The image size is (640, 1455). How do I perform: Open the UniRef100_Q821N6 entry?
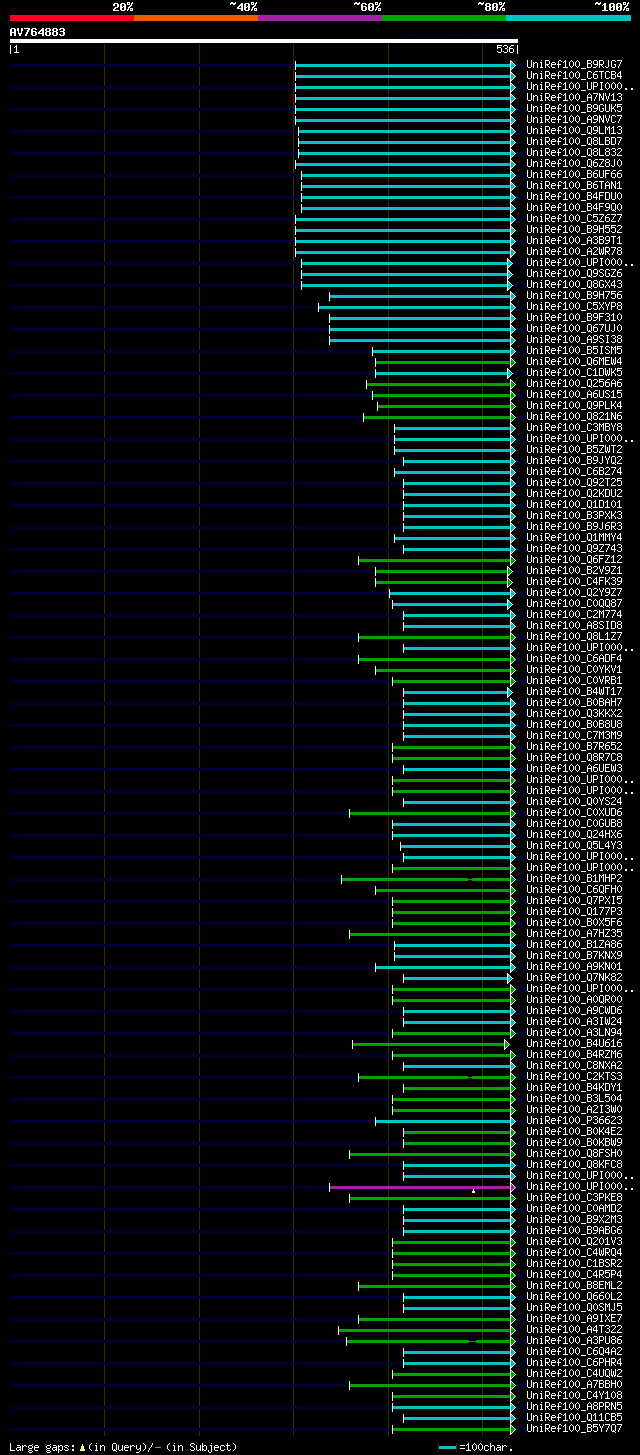point(574,416)
